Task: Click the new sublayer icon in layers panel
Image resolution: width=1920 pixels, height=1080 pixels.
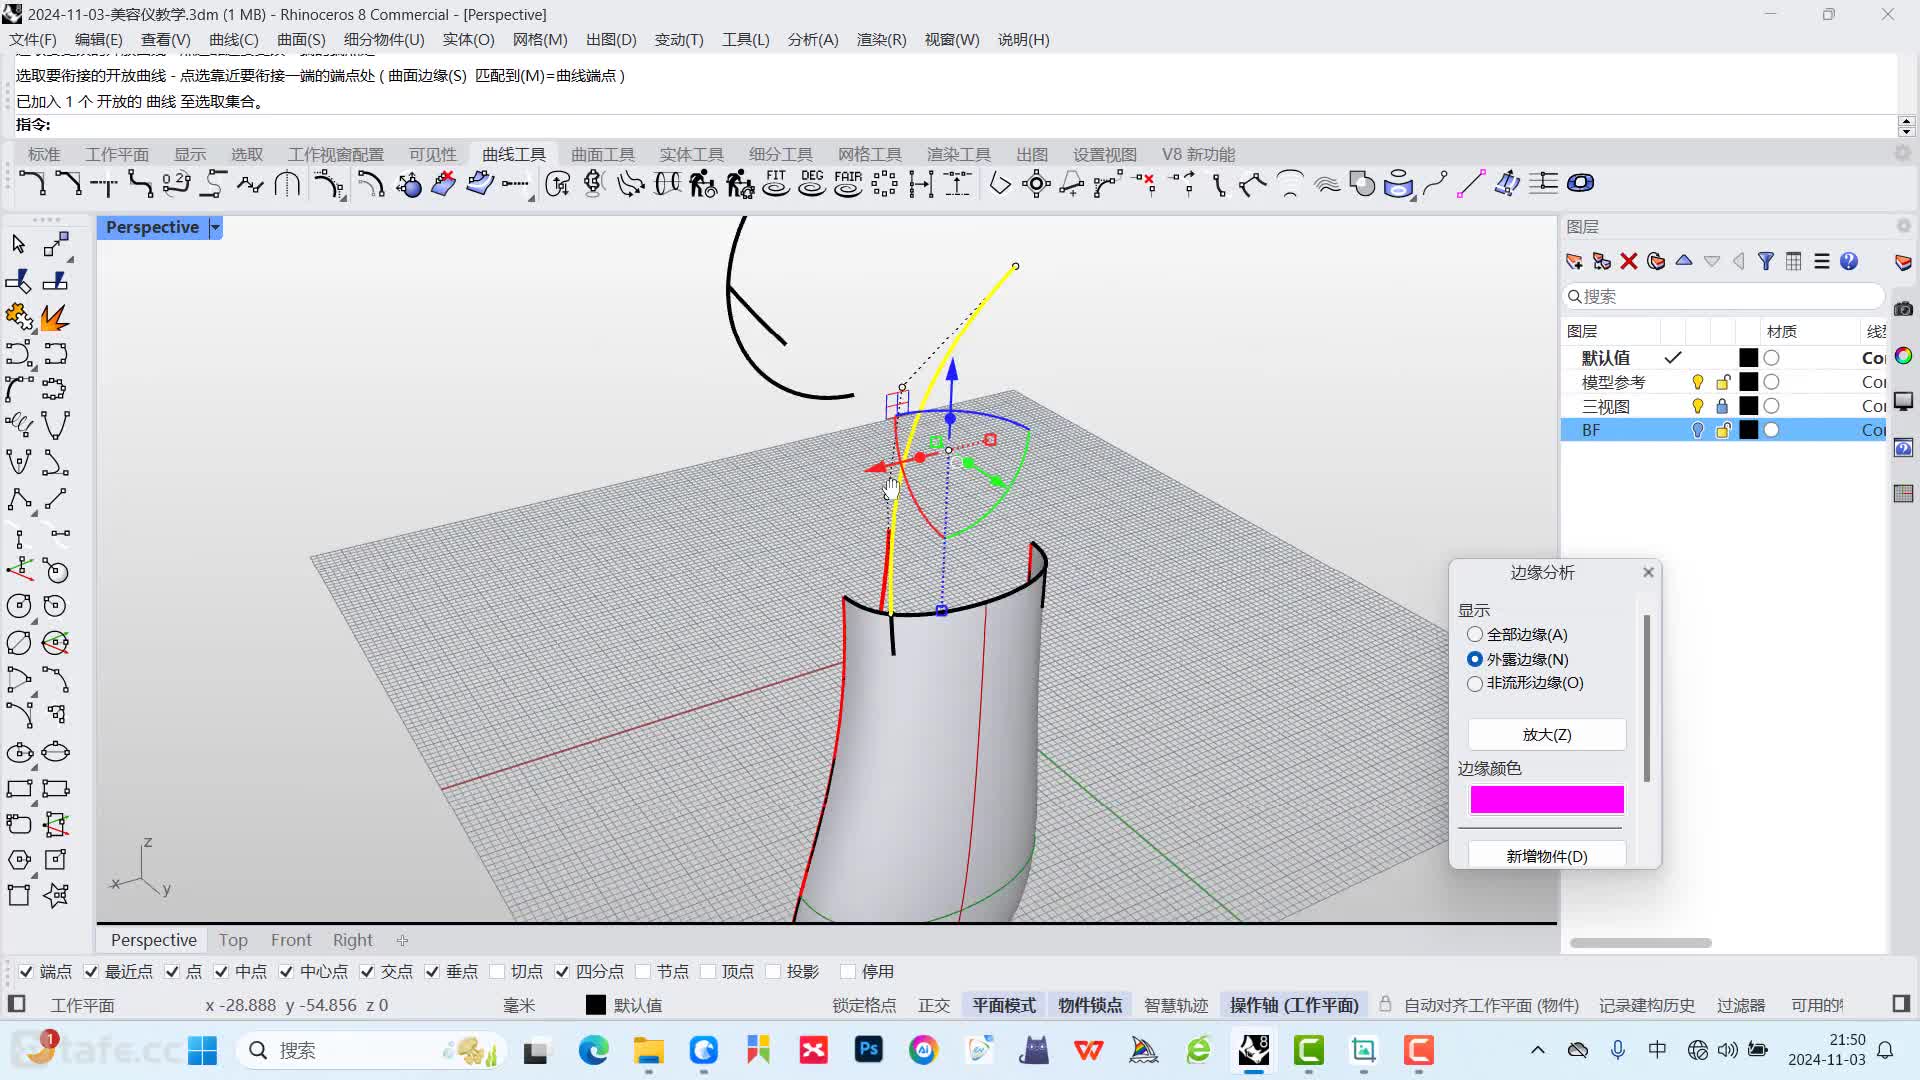Action: click(x=1602, y=261)
